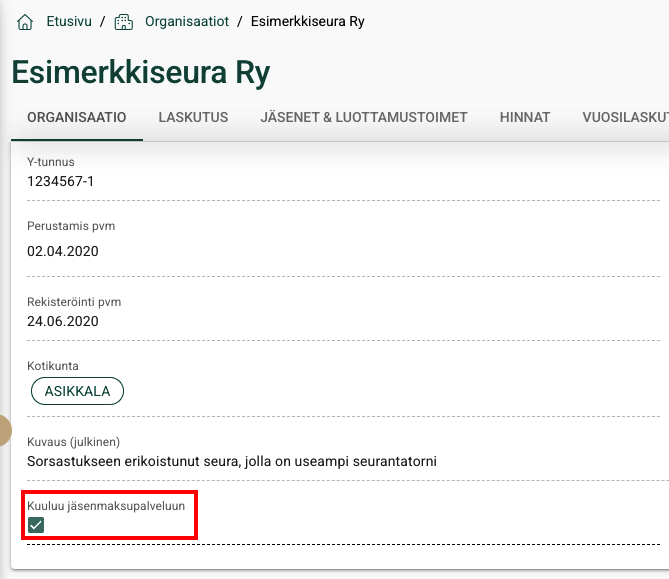Viewport: 669px width, 579px height.
Task: Click the Y-tunnus value 1234567-1
Action: pyautogui.click(x=61, y=181)
